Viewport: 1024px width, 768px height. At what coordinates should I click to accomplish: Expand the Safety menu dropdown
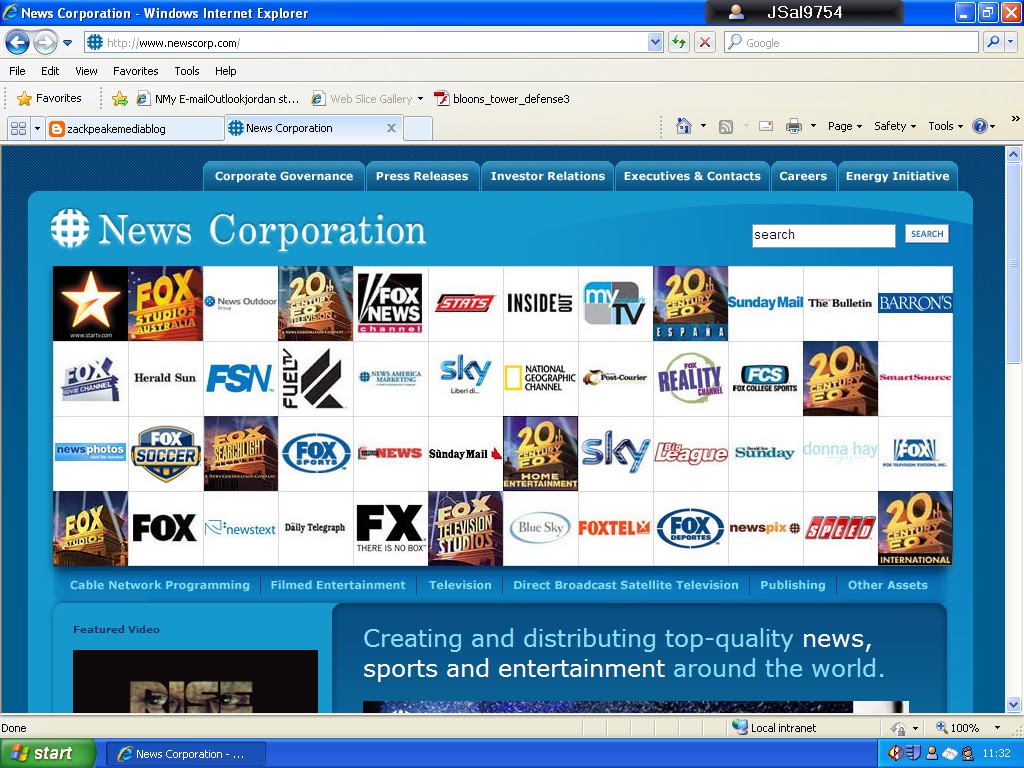coord(895,126)
